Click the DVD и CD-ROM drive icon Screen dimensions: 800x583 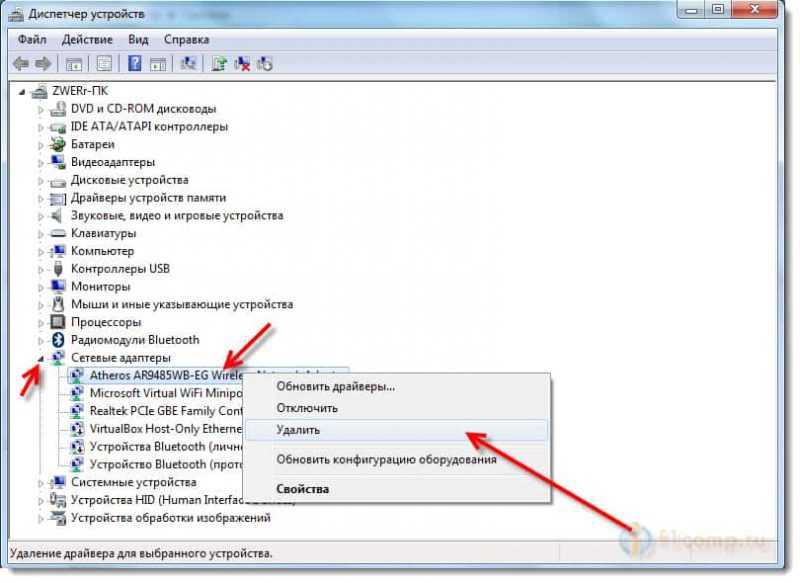(58, 109)
